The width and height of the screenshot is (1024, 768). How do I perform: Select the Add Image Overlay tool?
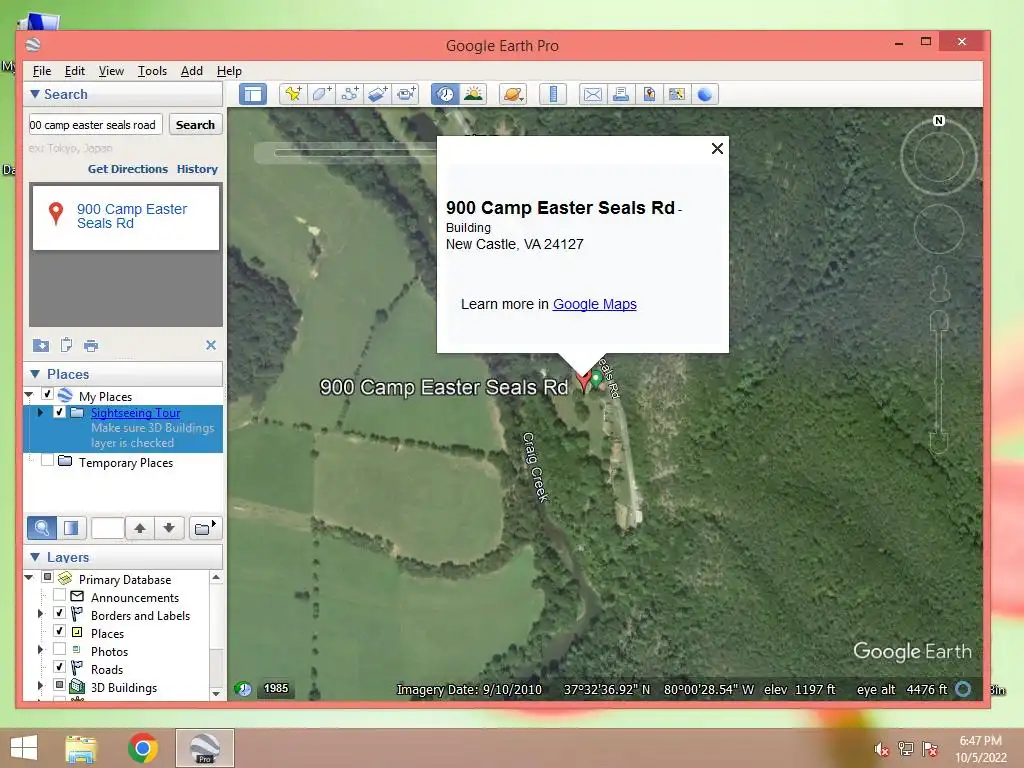click(377, 94)
